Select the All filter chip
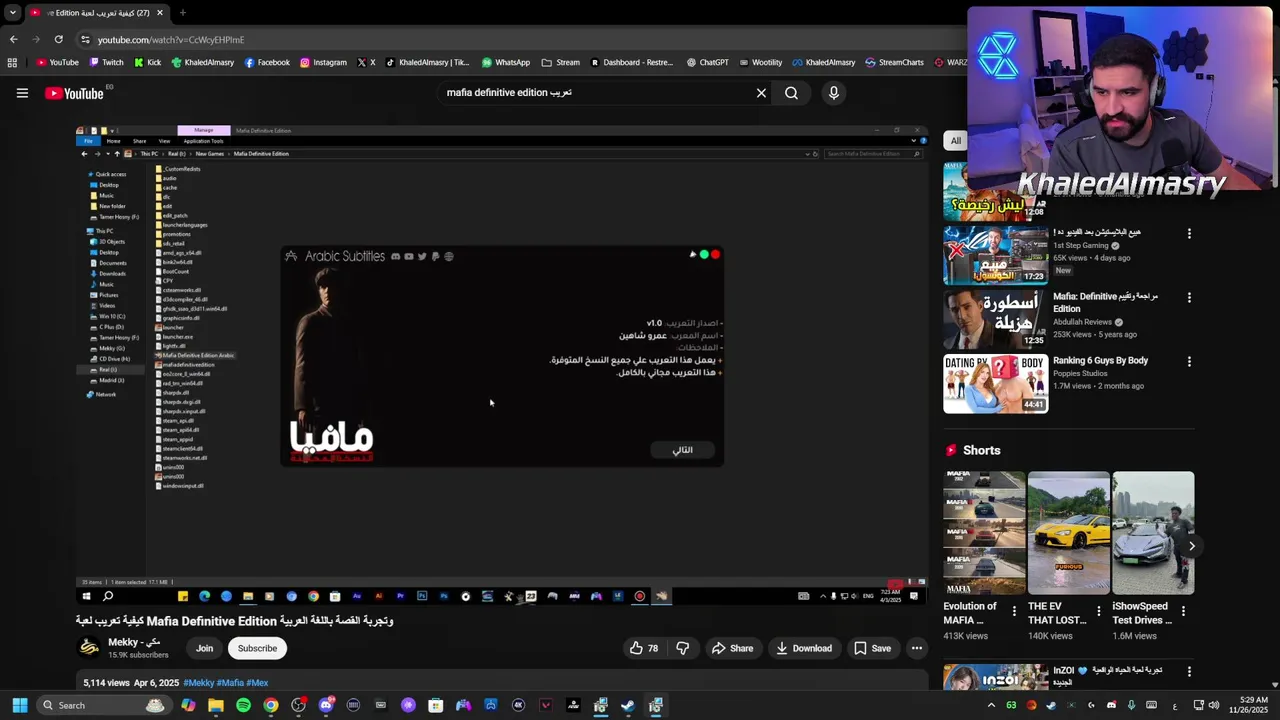The image size is (1280, 720). (956, 141)
